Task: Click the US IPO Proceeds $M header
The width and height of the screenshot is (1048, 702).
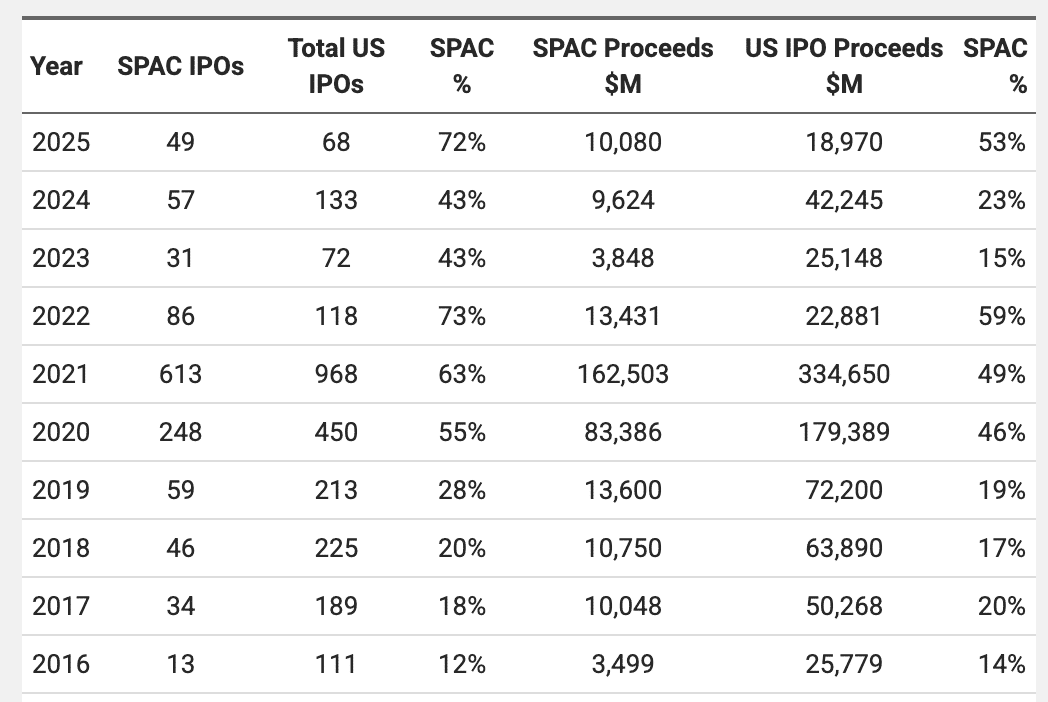Action: point(844,66)
